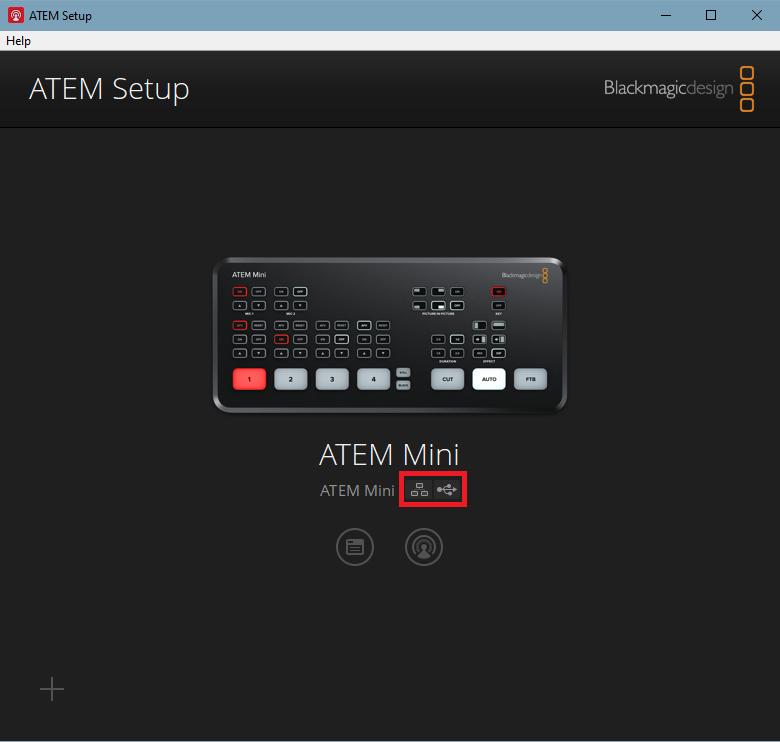
Task: Open the ATEM Mini settings circle icon
Action: [355, 547]
